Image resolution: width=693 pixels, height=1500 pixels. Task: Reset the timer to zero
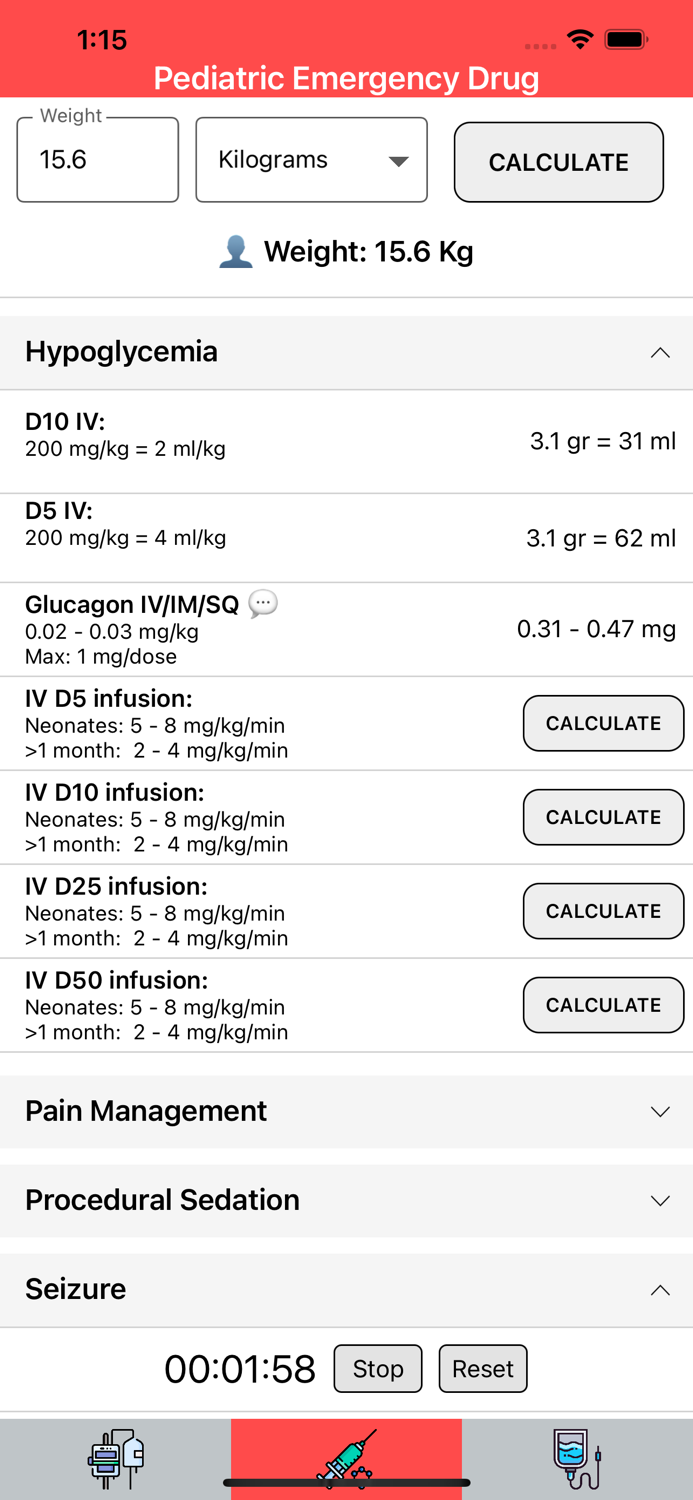483,1368
